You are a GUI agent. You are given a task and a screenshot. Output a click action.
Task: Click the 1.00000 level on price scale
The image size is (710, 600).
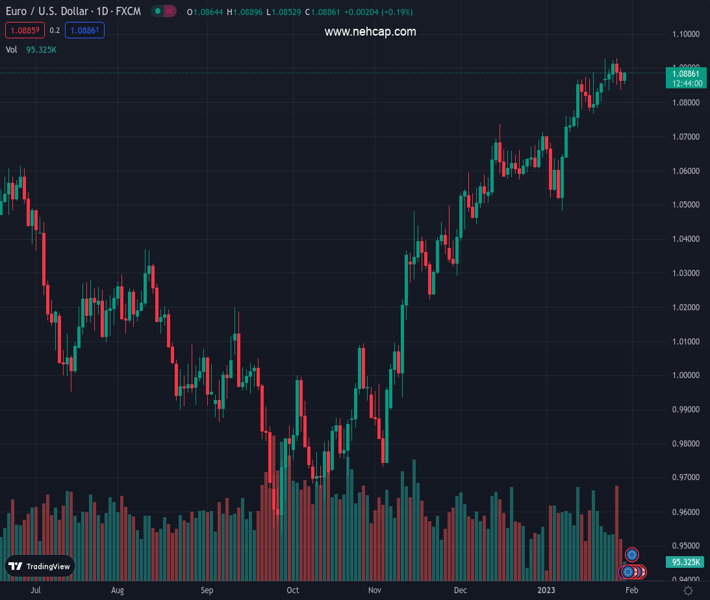tap(685, 375)
